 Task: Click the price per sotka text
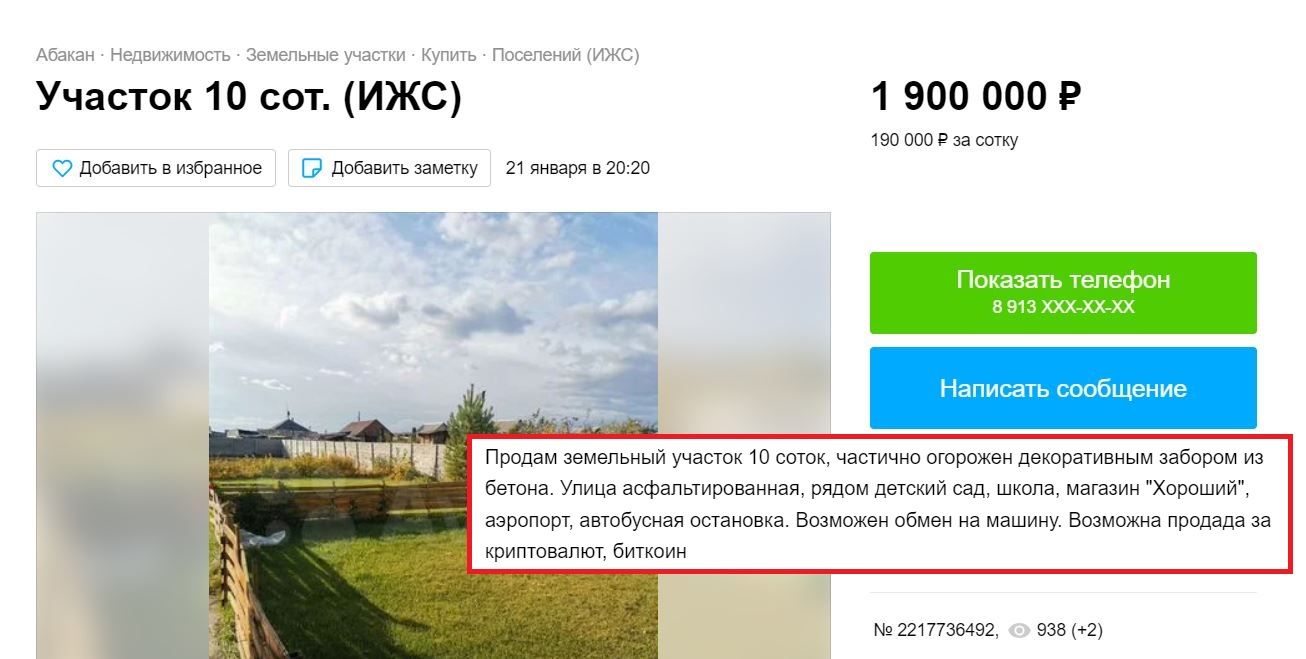945,140
